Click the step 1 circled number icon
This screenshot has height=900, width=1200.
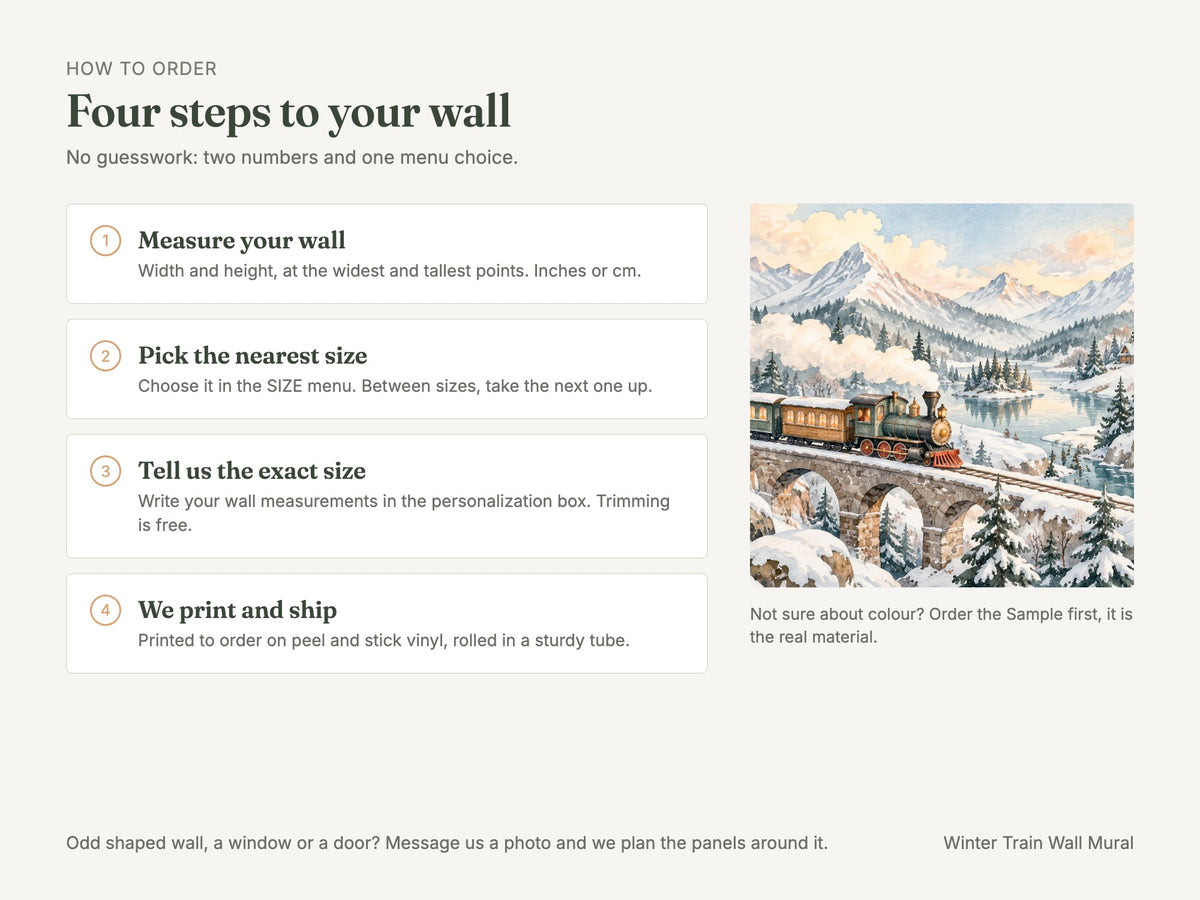point(105,241)
